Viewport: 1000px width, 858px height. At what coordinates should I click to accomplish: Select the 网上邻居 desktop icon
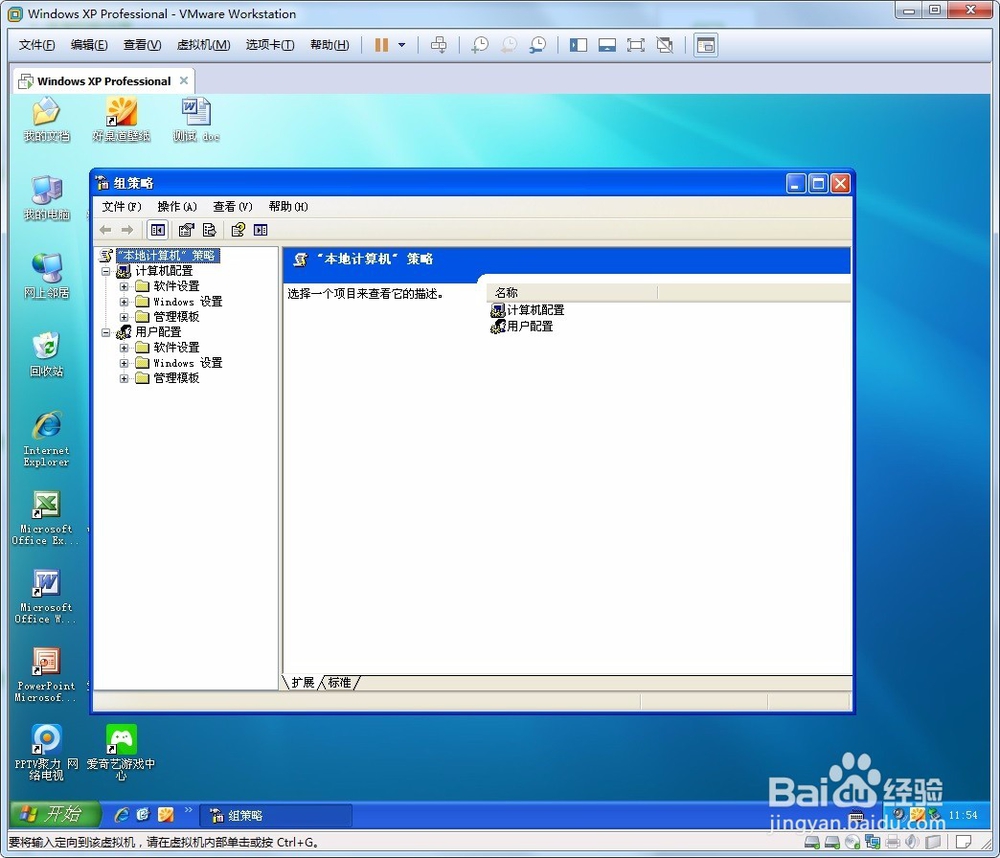pyautogui.click(x=47, y=276)
